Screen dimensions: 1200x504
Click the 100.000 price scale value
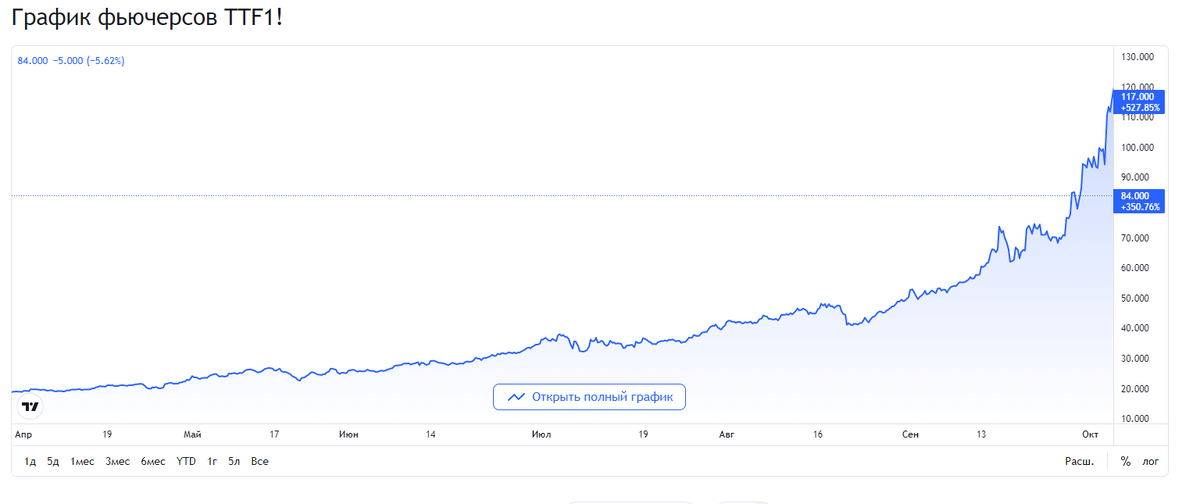[1138, 147]
